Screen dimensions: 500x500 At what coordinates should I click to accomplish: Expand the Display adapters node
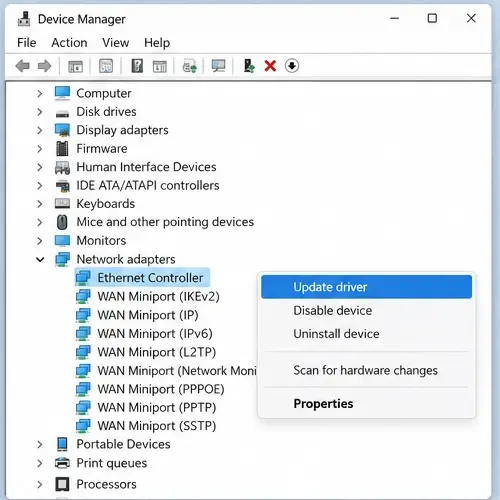40,130
